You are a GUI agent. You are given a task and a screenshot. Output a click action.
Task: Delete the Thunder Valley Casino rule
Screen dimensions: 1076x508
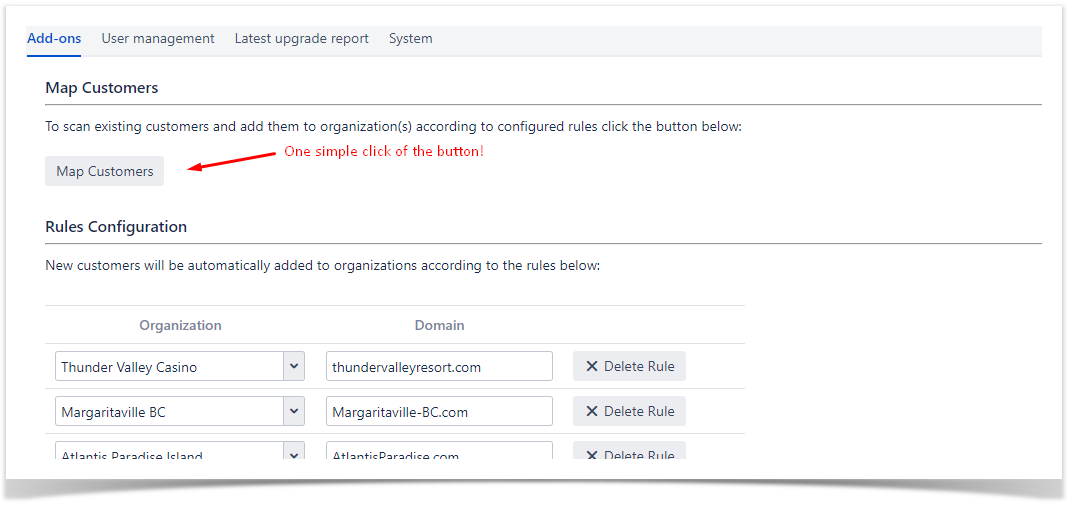pos(629,366)
